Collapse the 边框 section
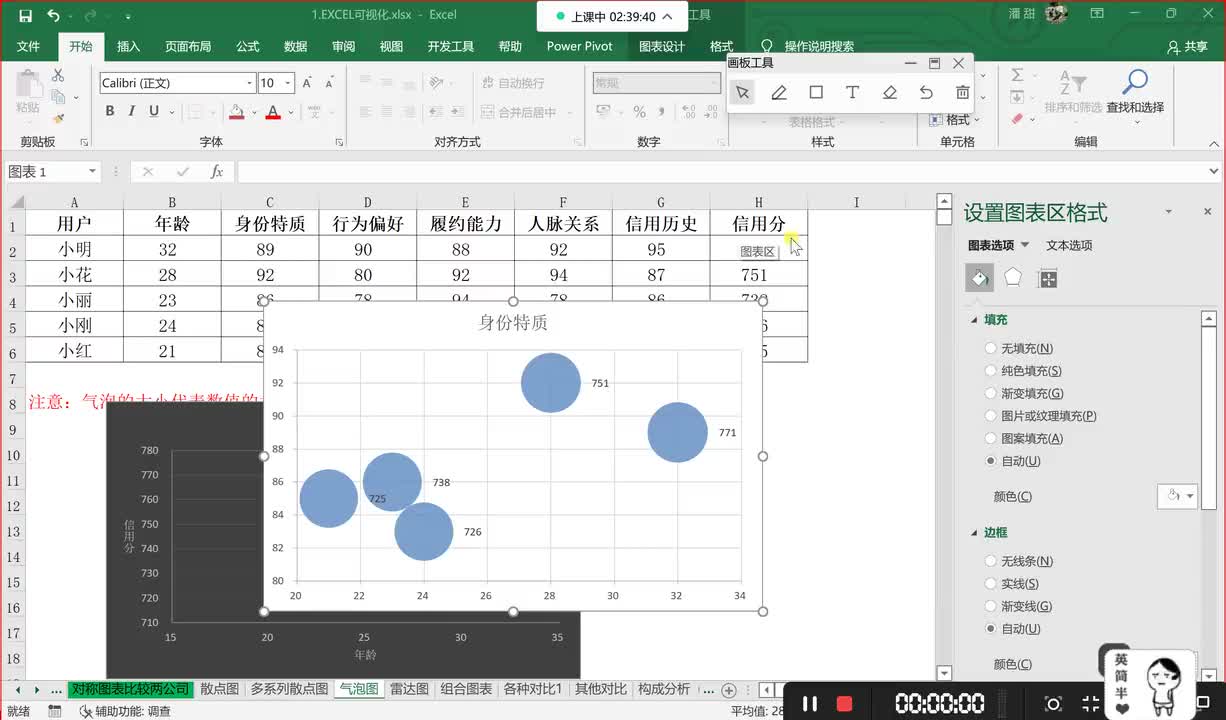 (975, 533)
